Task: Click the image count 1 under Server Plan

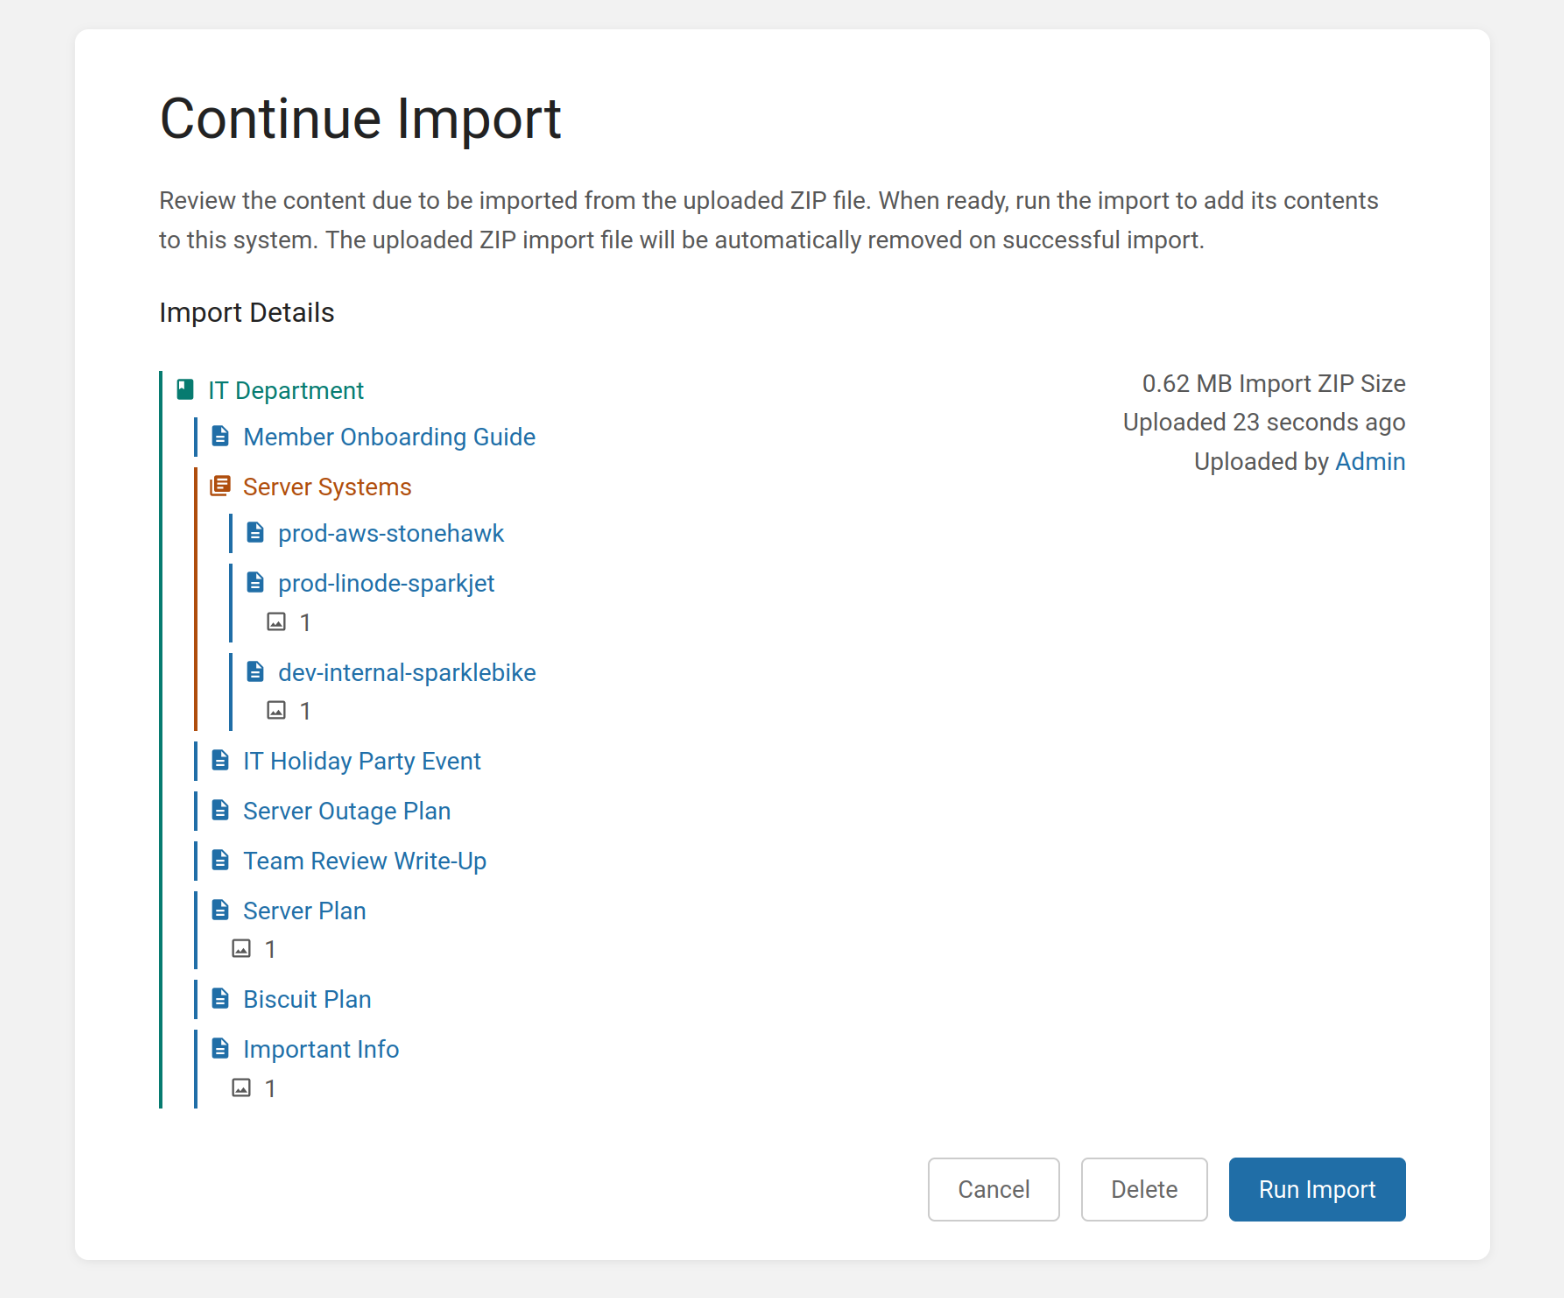Action: click(x=270, y=949)
